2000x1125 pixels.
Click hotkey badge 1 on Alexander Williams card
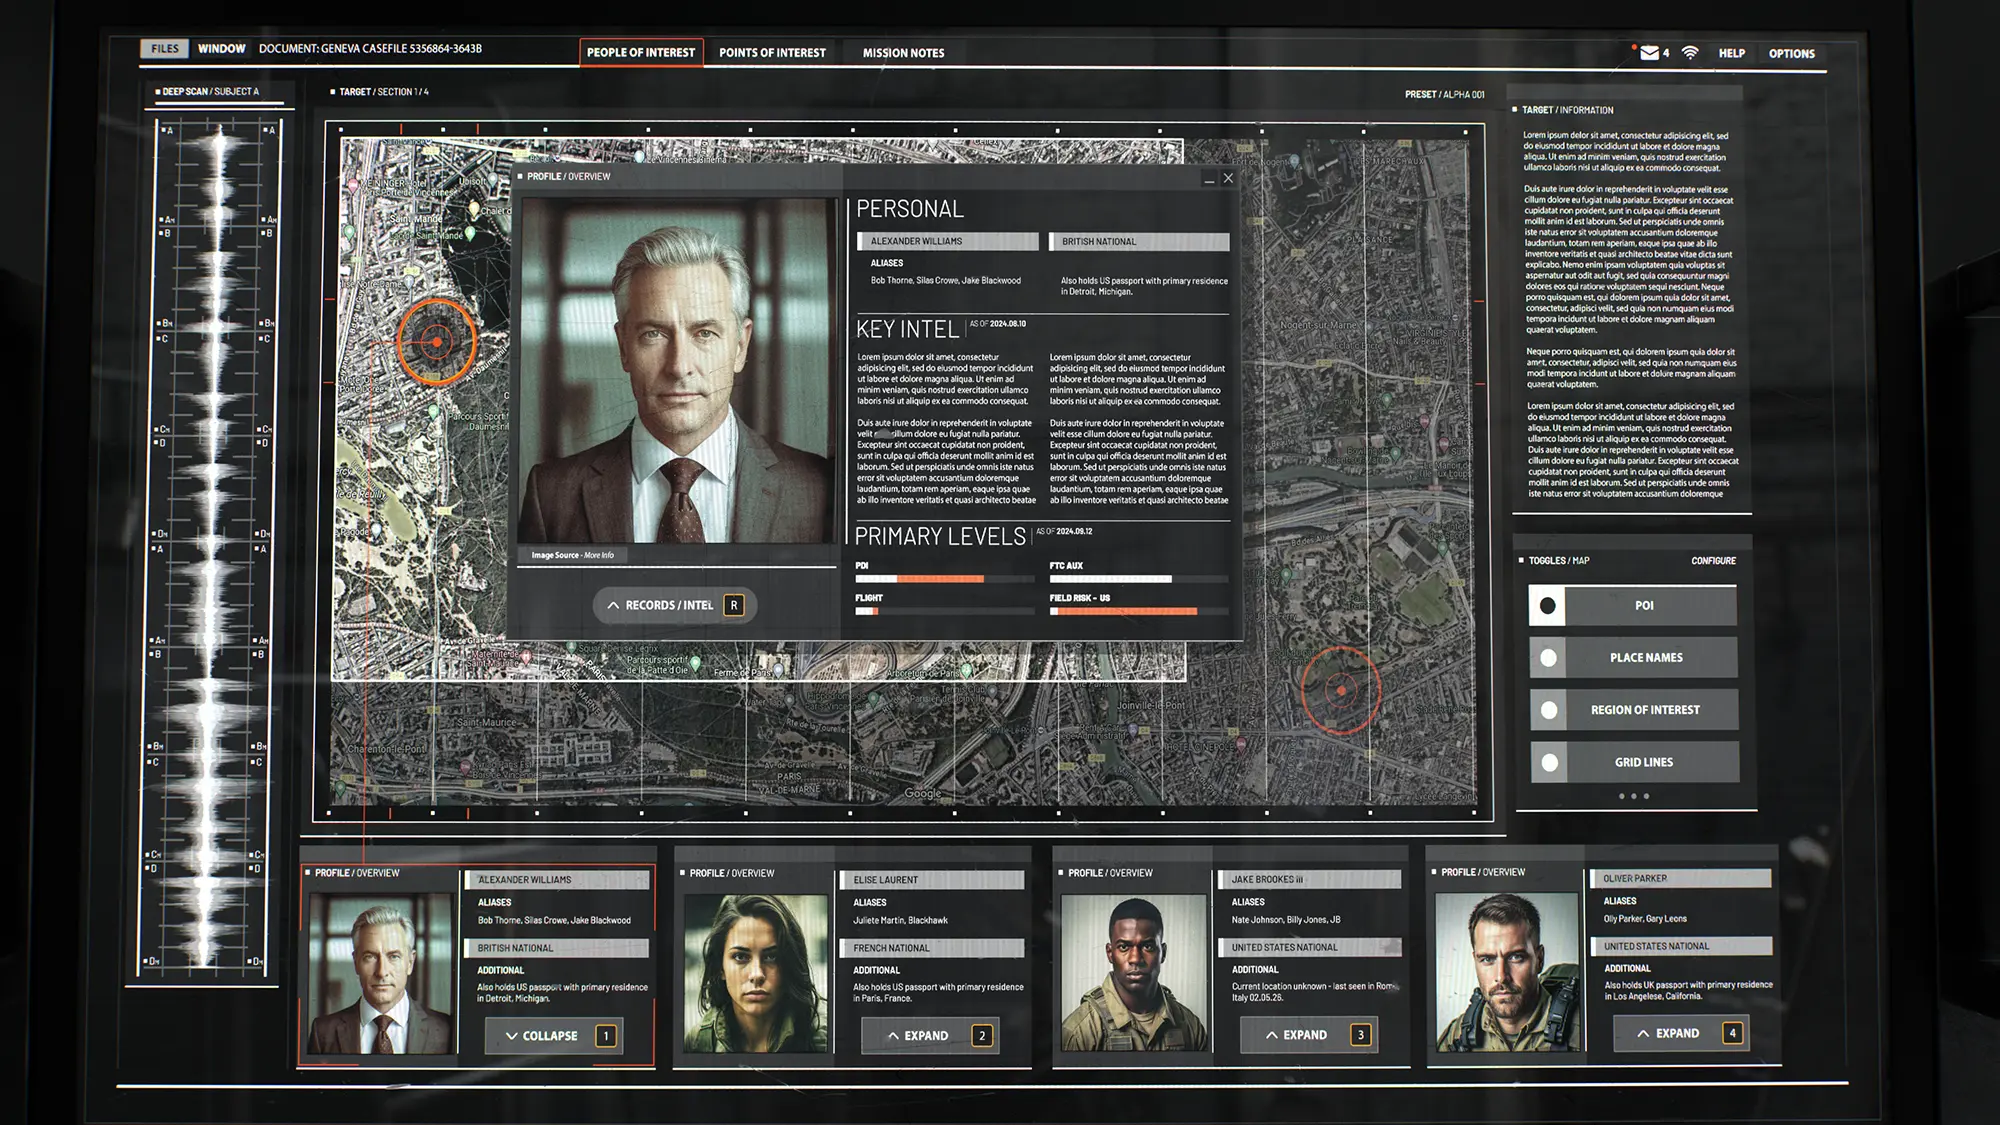[606, 1036]
